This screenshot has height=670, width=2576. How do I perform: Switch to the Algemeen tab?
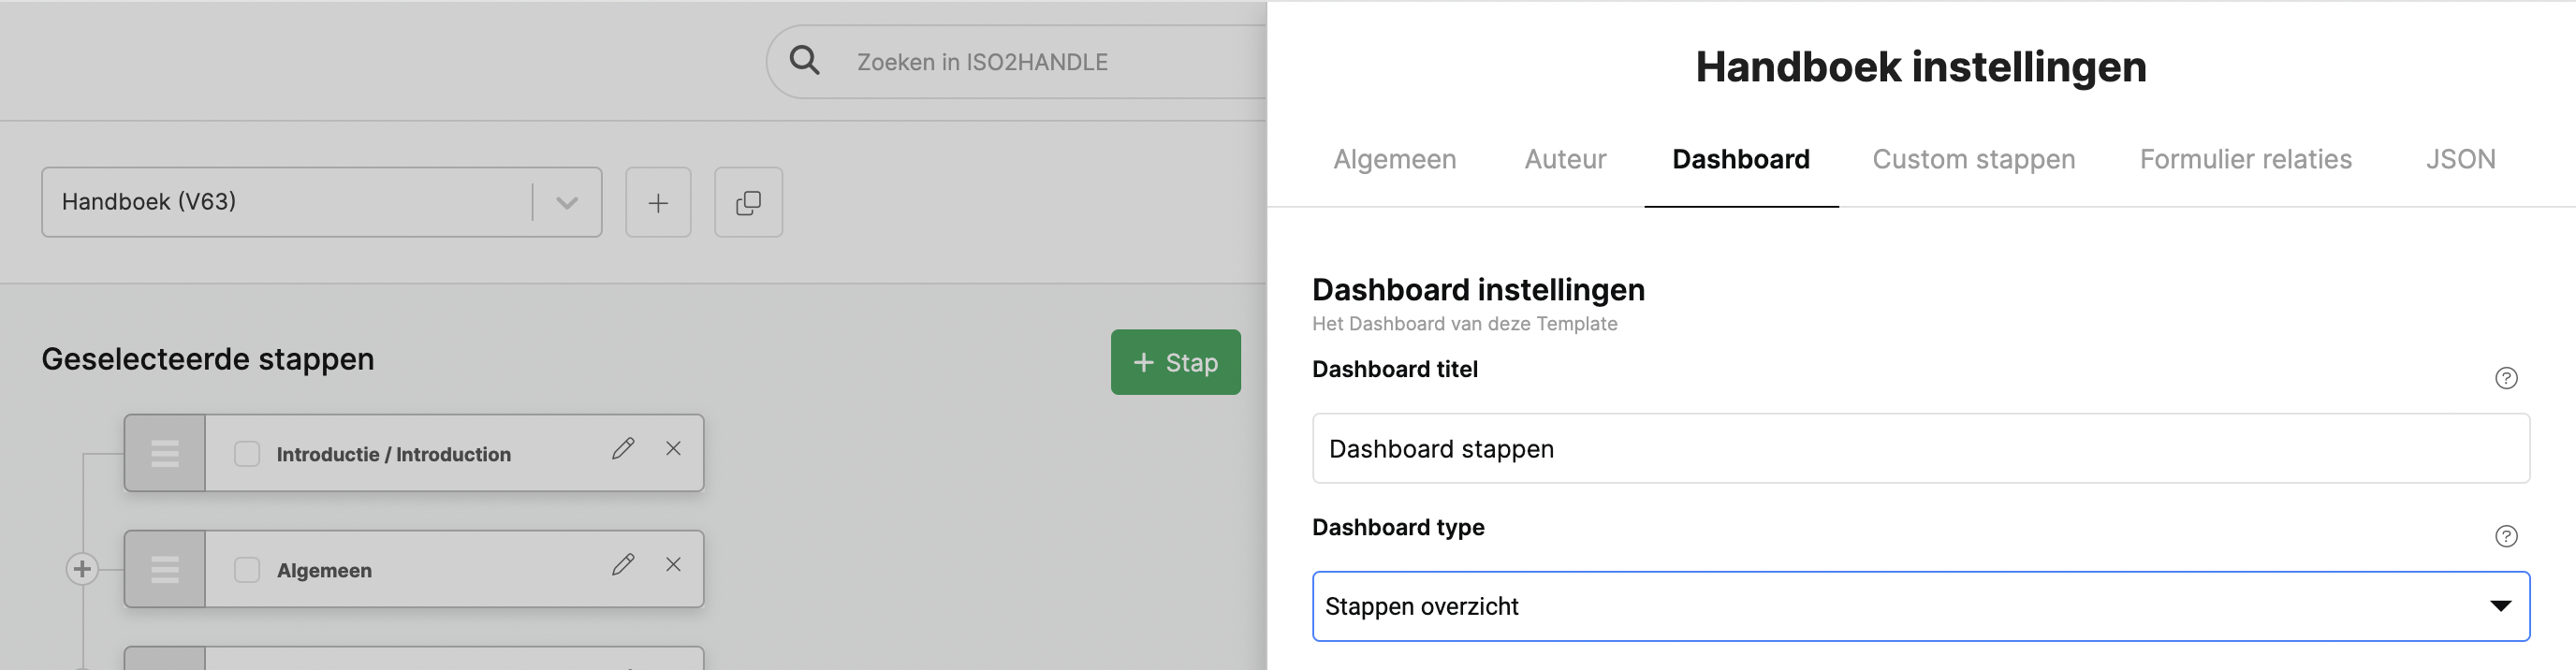click(x=1395, y=159)
